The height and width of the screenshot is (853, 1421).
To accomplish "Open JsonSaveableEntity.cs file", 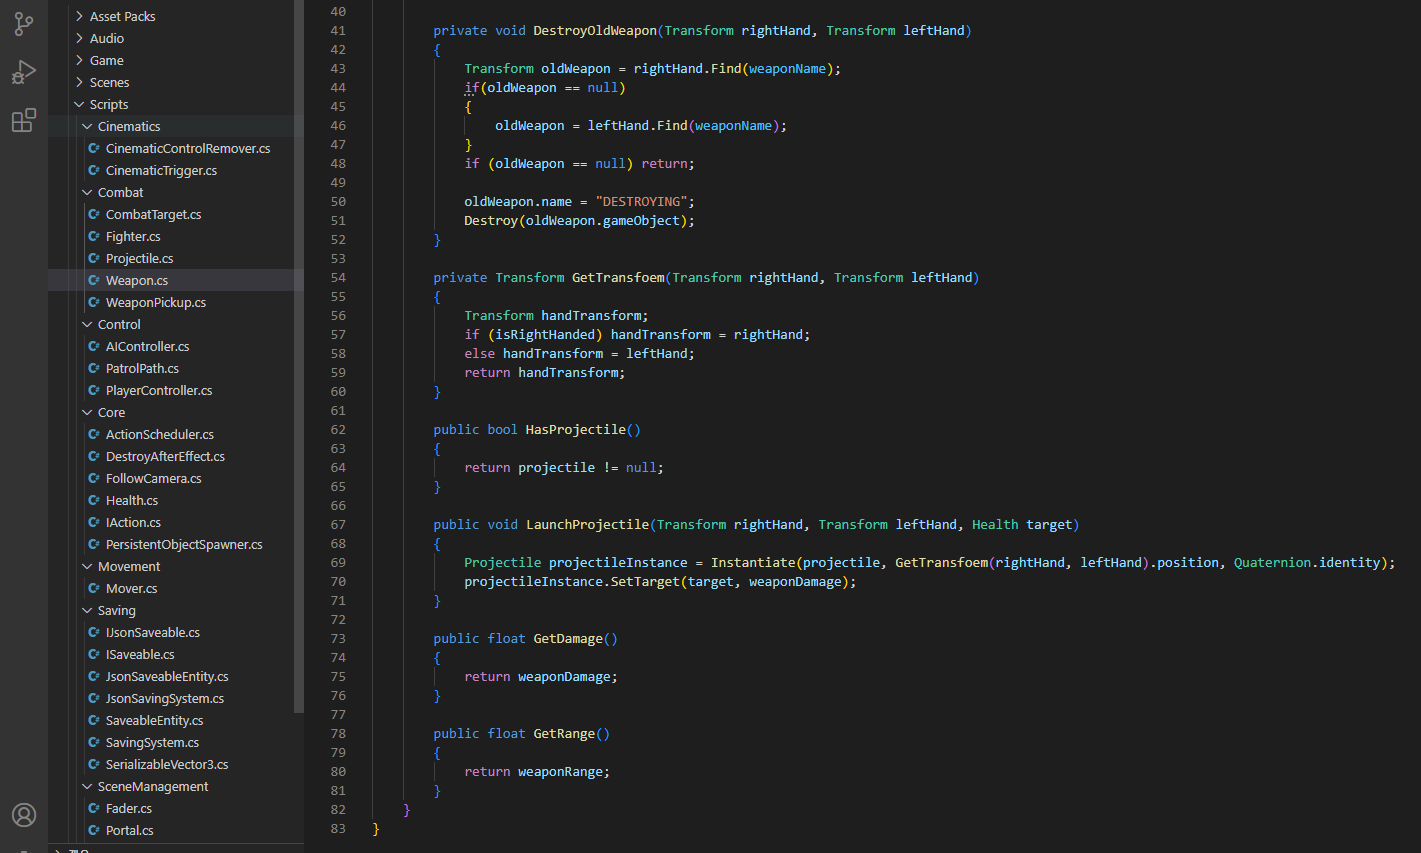I will pos(167,676).
